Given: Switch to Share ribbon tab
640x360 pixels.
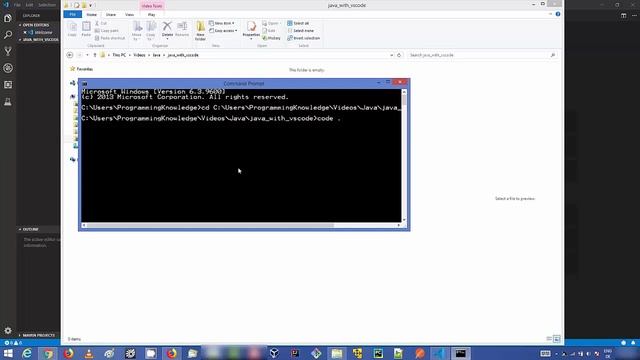Looking at the screenshot, I should 111,15.
